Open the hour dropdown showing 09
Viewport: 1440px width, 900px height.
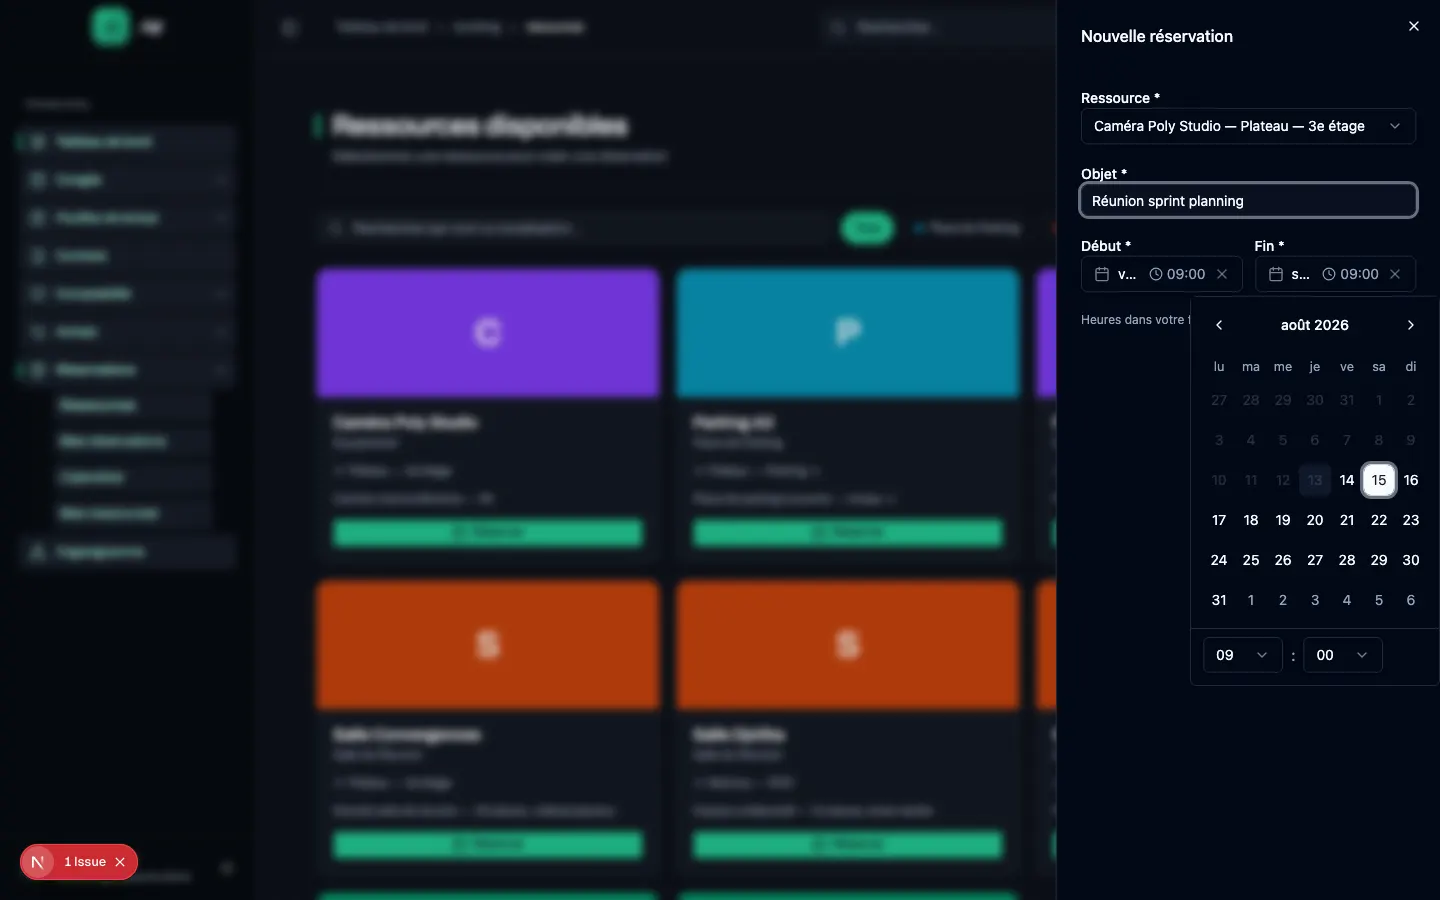[x=1242, y=655]
